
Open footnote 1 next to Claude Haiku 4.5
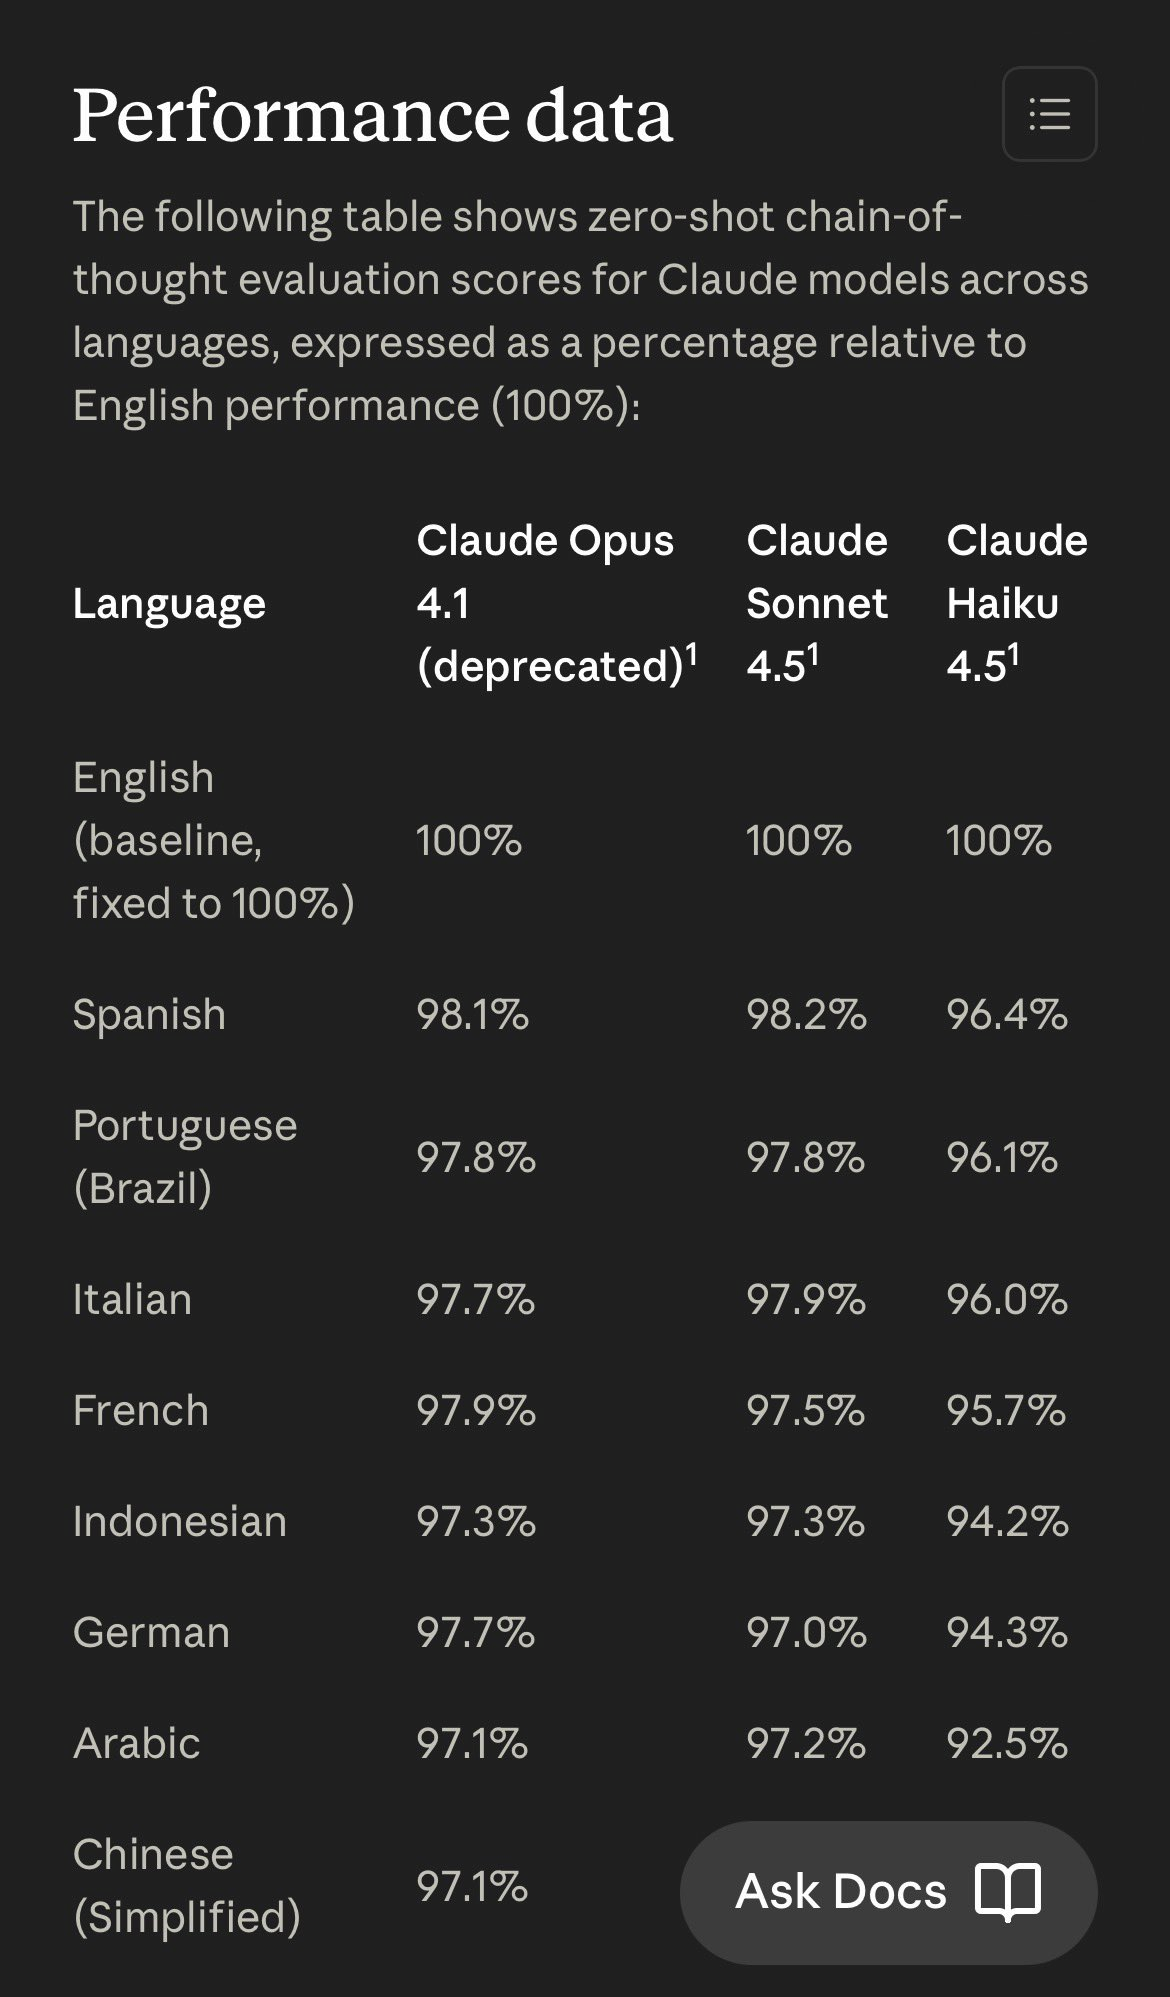[1013, 655]
